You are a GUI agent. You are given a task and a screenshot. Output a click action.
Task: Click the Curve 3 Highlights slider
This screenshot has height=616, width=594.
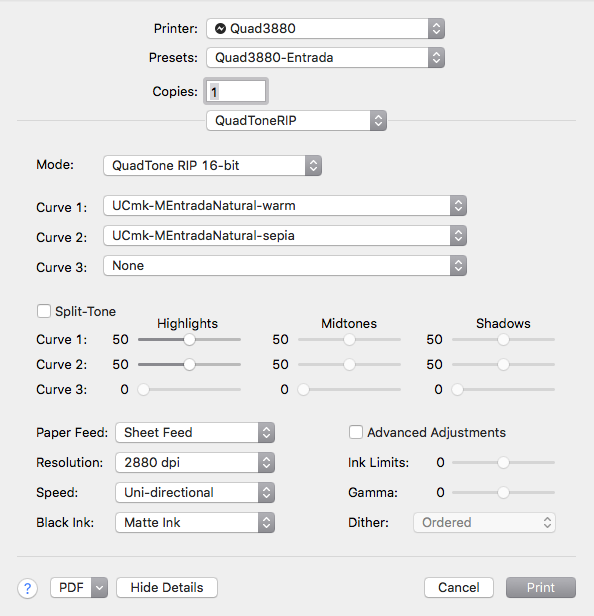tap(189, 389)
